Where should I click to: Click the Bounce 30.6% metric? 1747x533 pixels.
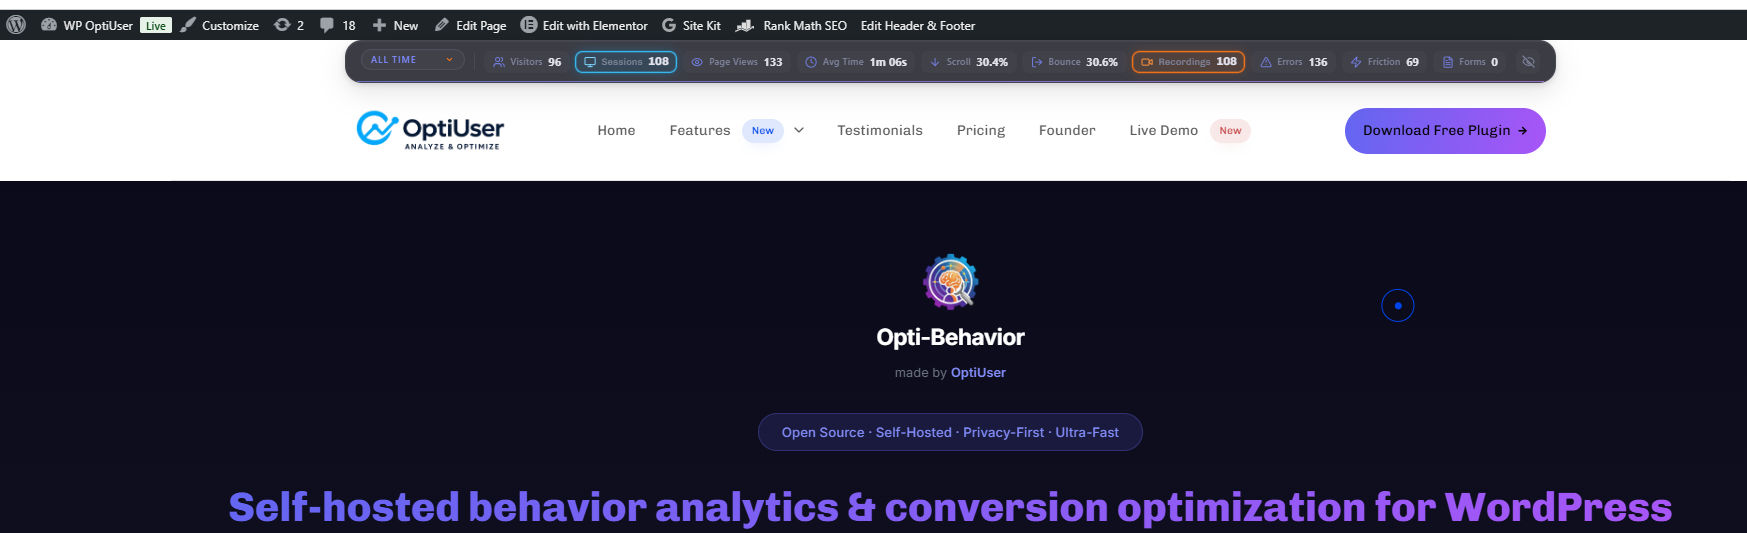(x=1074, y=62)
